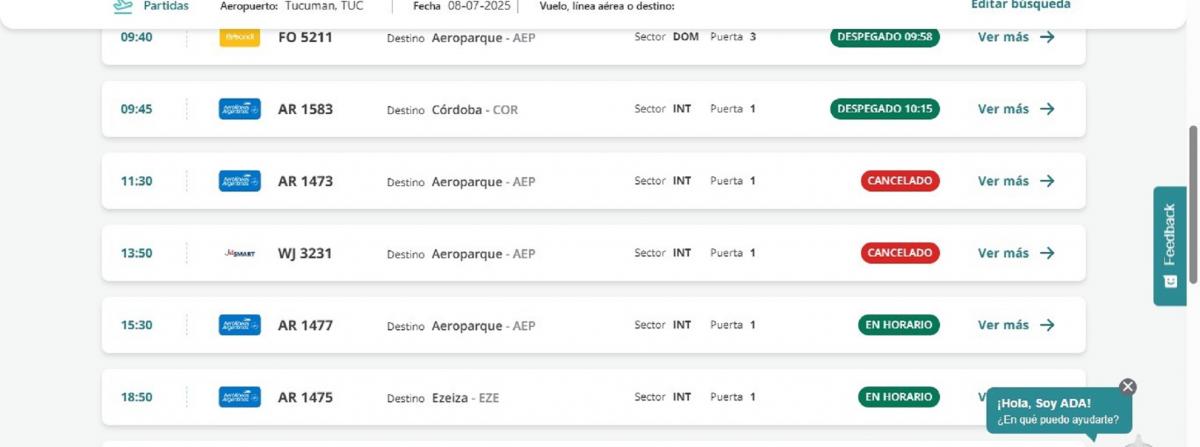Expand Ver más details for AR 1583

coord(1015,109)
